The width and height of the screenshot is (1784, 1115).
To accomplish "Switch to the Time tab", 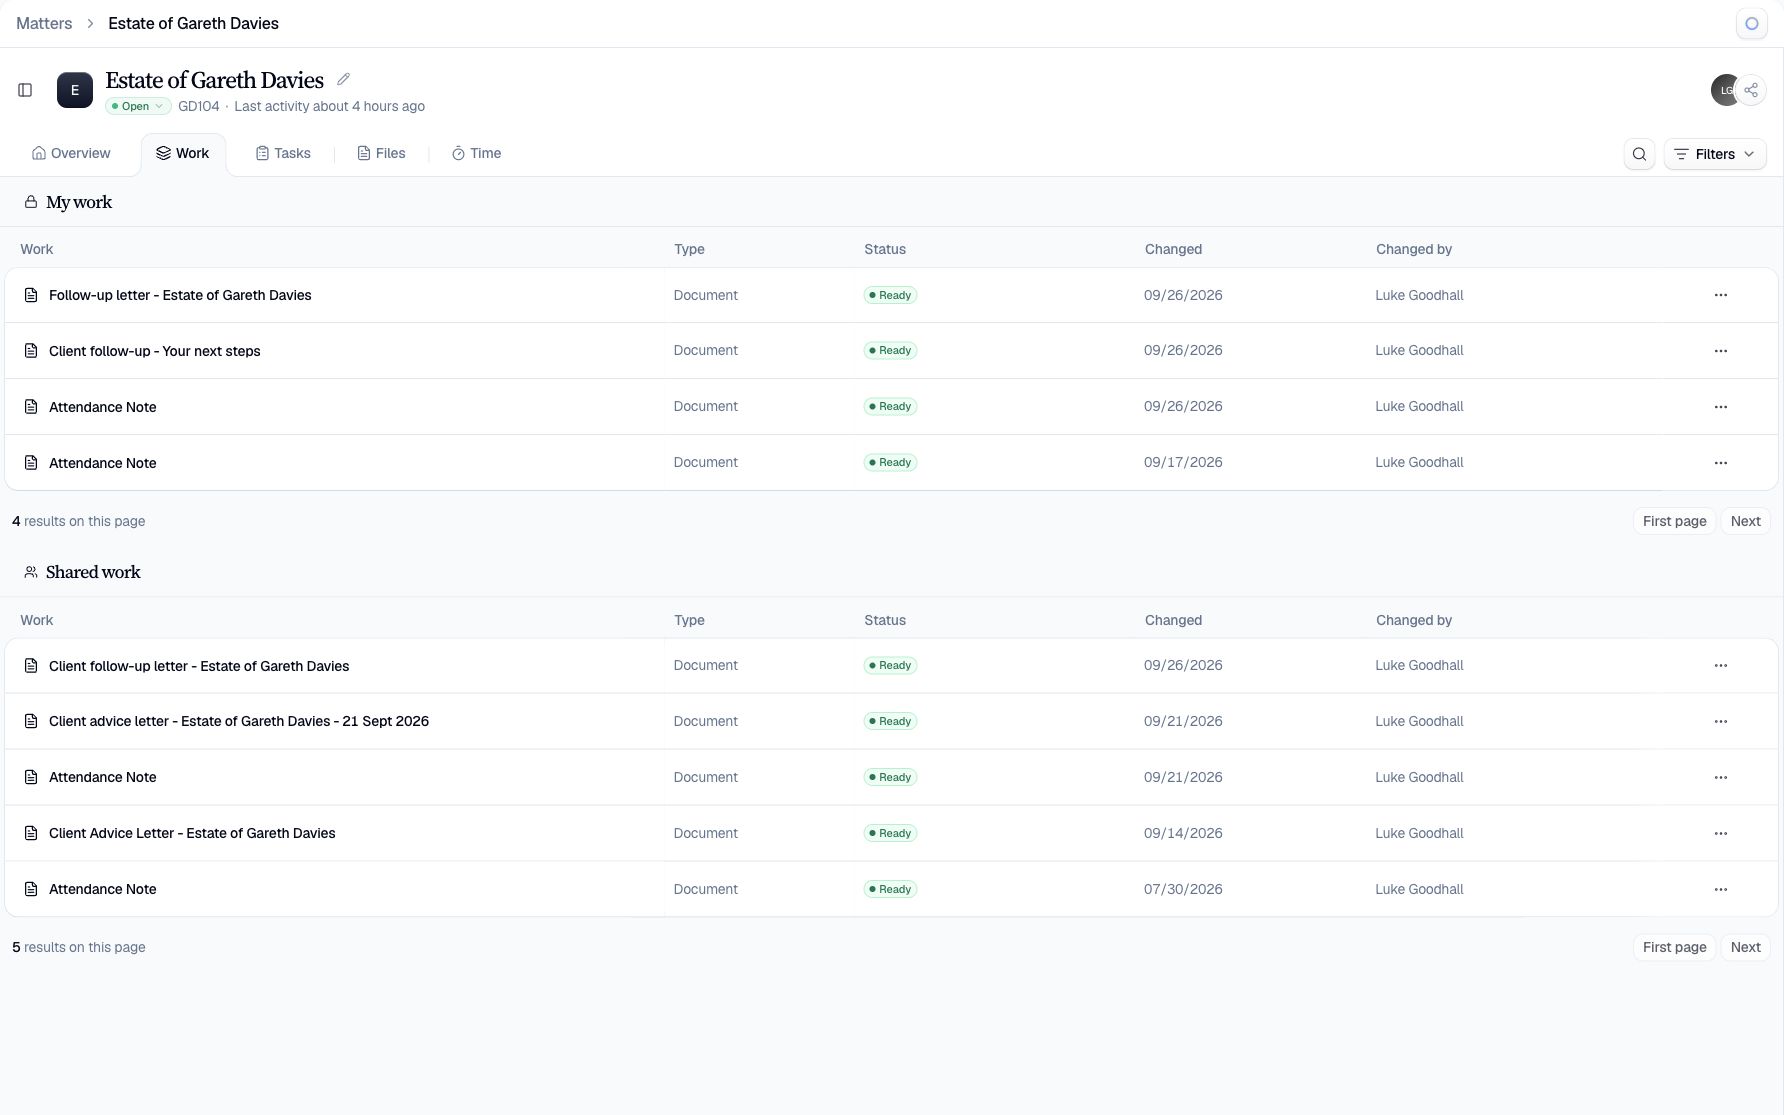I will pyautogui.click(x=476, y=153).
